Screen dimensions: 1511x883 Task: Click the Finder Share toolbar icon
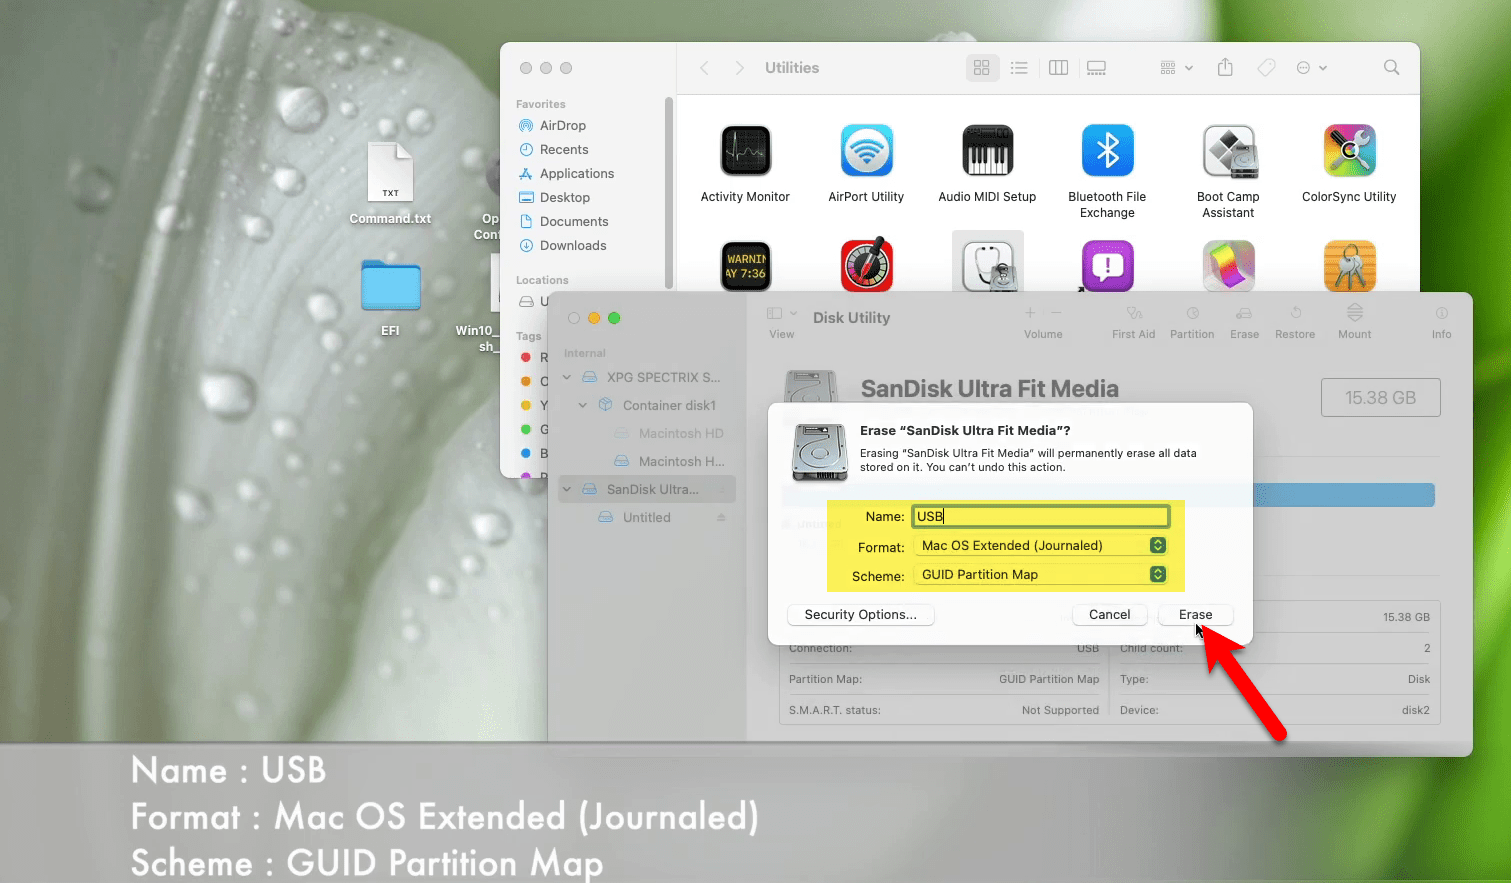click(x=1225, y=68)
